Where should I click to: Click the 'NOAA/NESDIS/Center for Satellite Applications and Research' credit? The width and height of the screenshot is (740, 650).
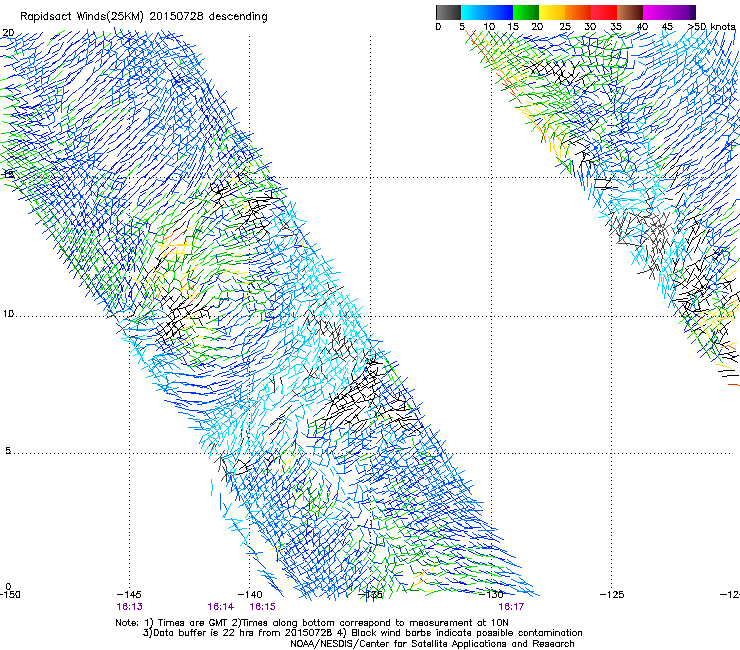pyautogui.click(x=432, y=644)
